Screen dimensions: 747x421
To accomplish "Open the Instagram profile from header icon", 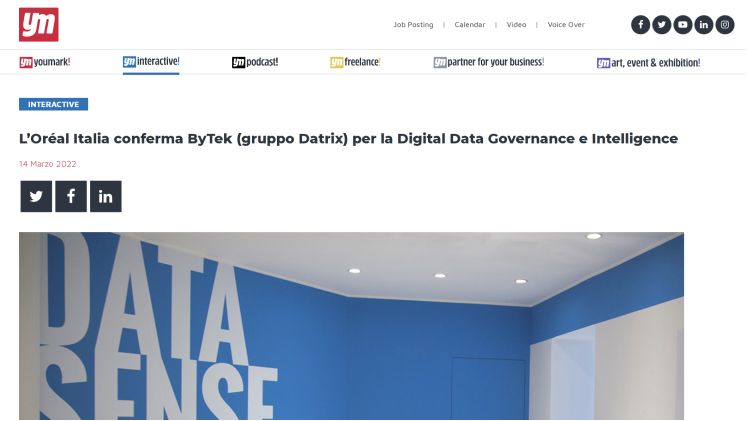I will pos(725,25).
